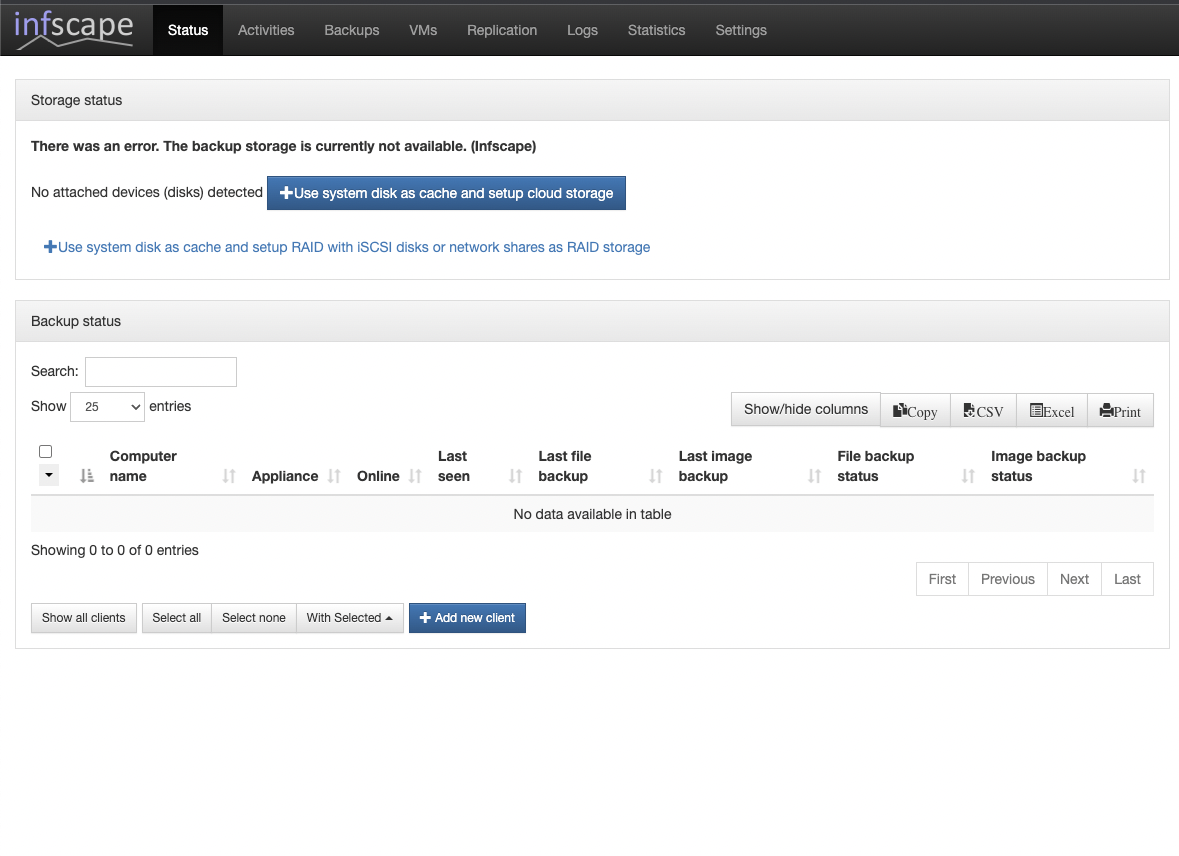The image size is (1179, 856).
Task: Click Add new client button
Action: [x=467, y=618]
